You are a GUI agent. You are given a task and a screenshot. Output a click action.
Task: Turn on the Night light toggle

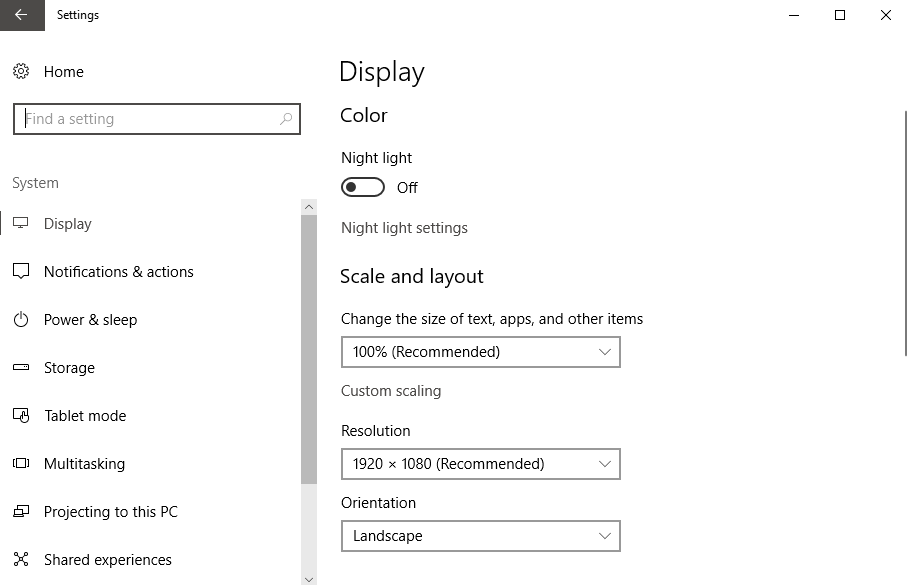(x=363, y=188)
